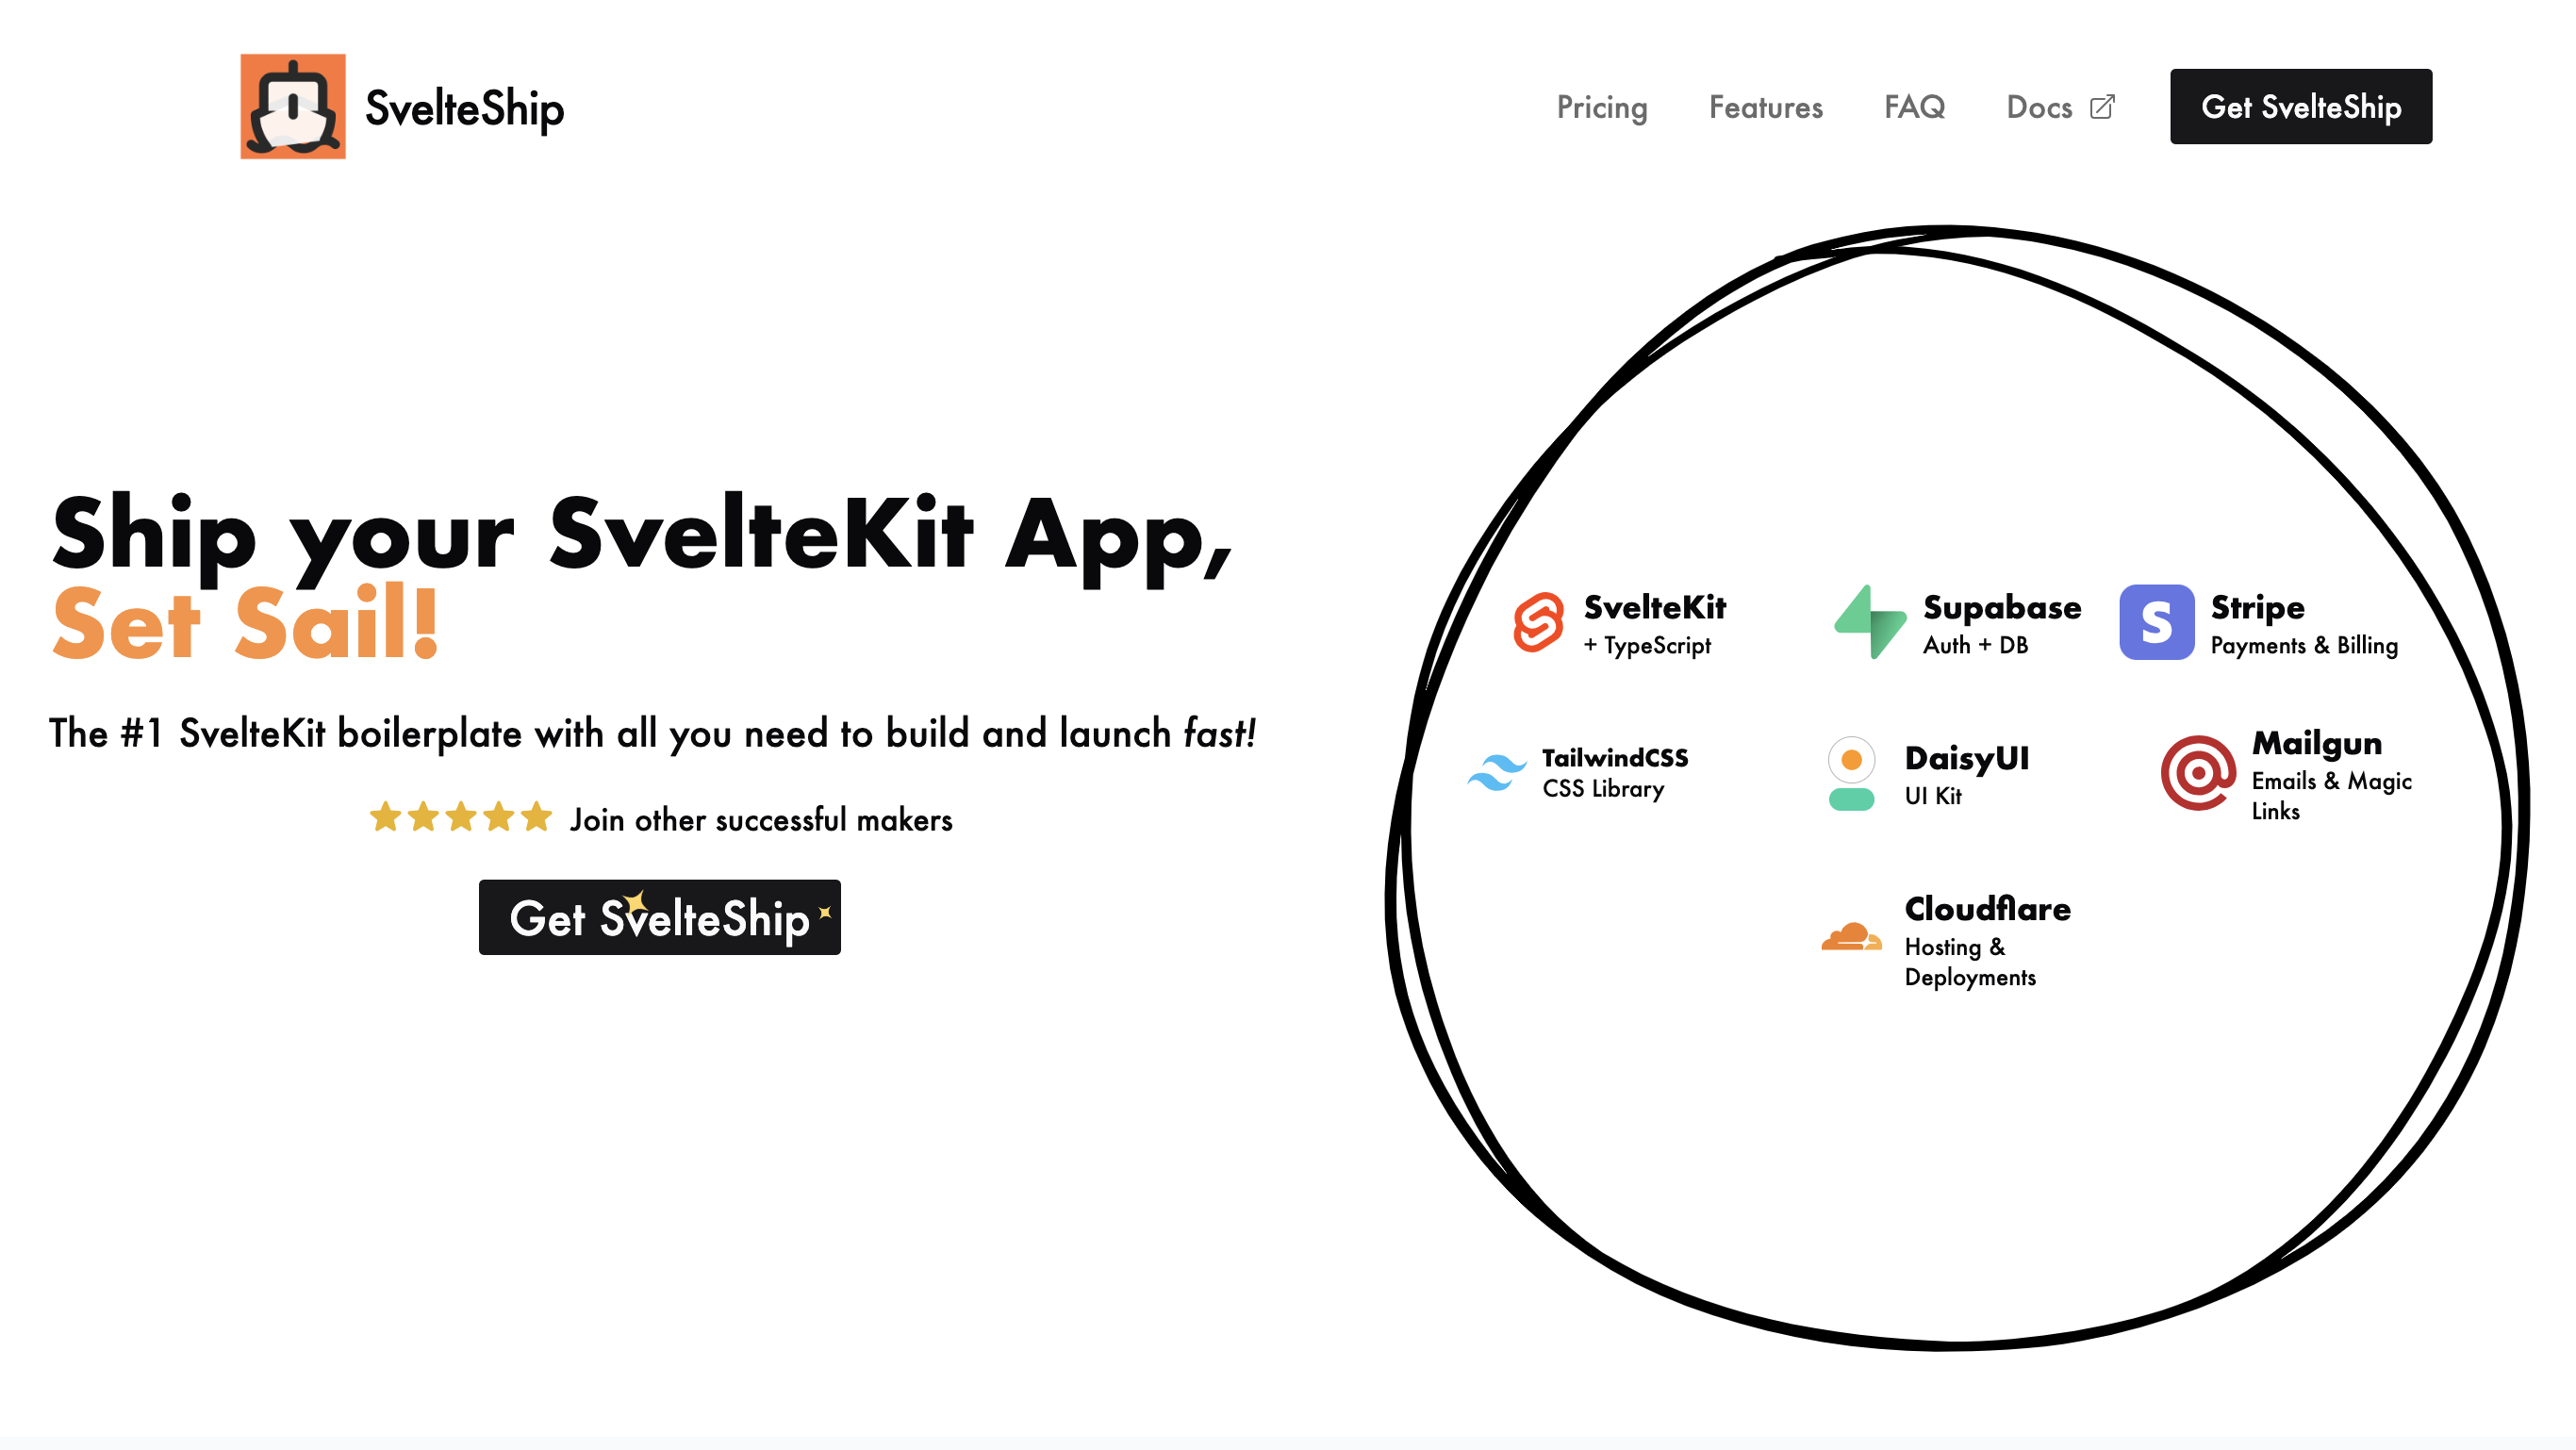Click the Supabase Auth + DB icon
2576x1450 pixels.
click(1867, 622)
